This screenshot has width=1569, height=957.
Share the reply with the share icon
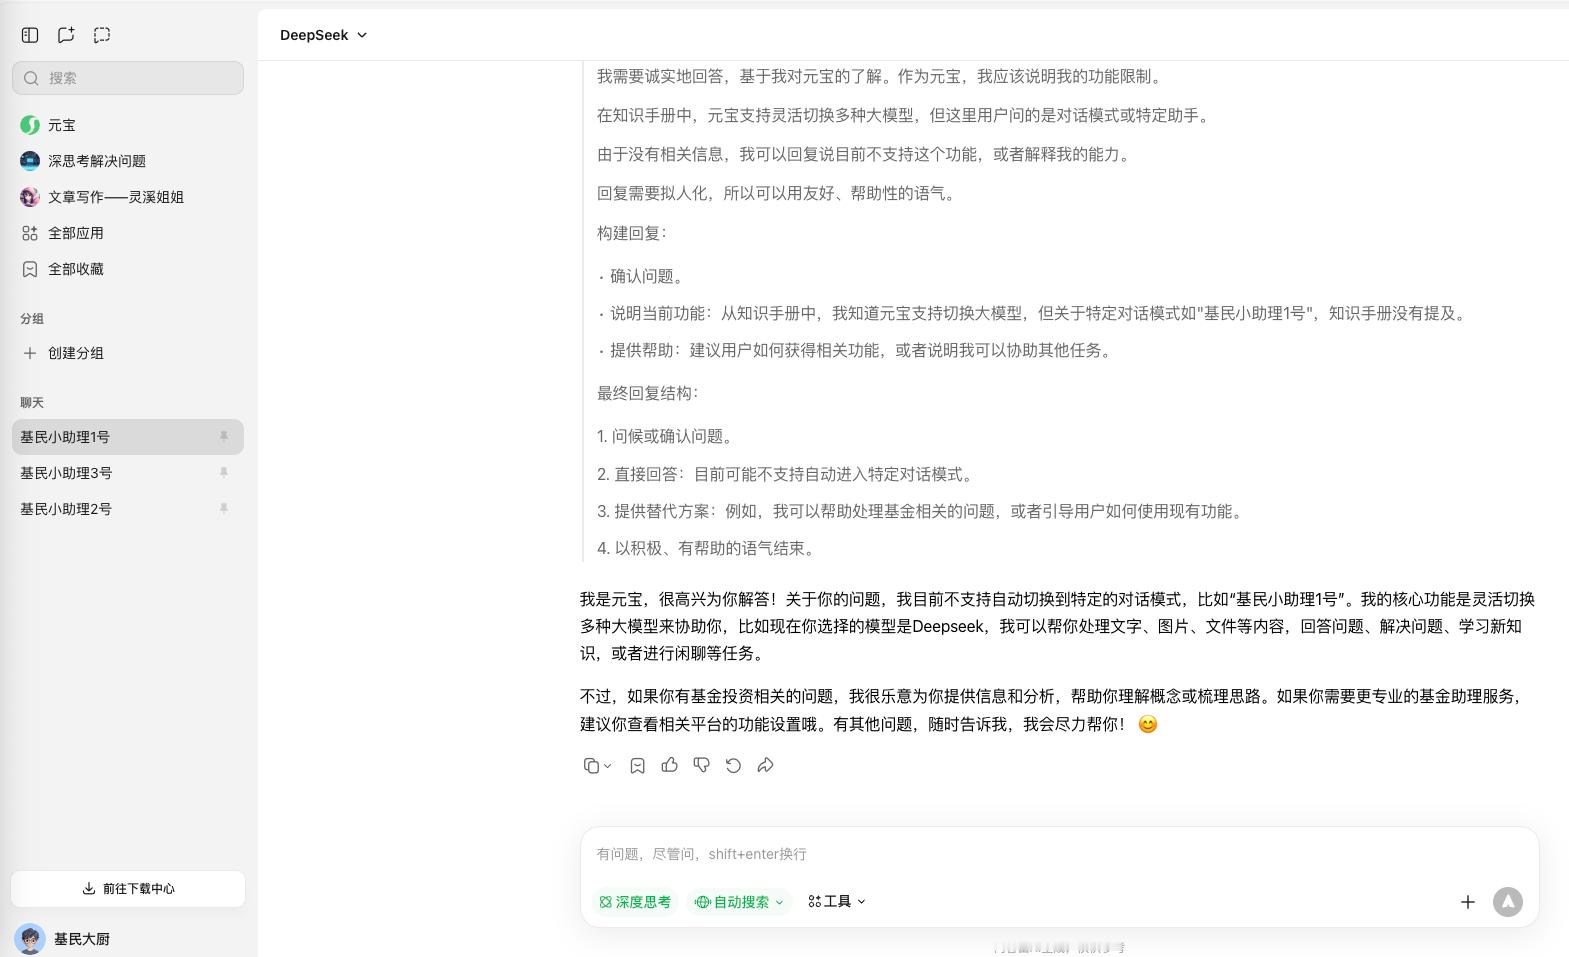click(765, 765)
